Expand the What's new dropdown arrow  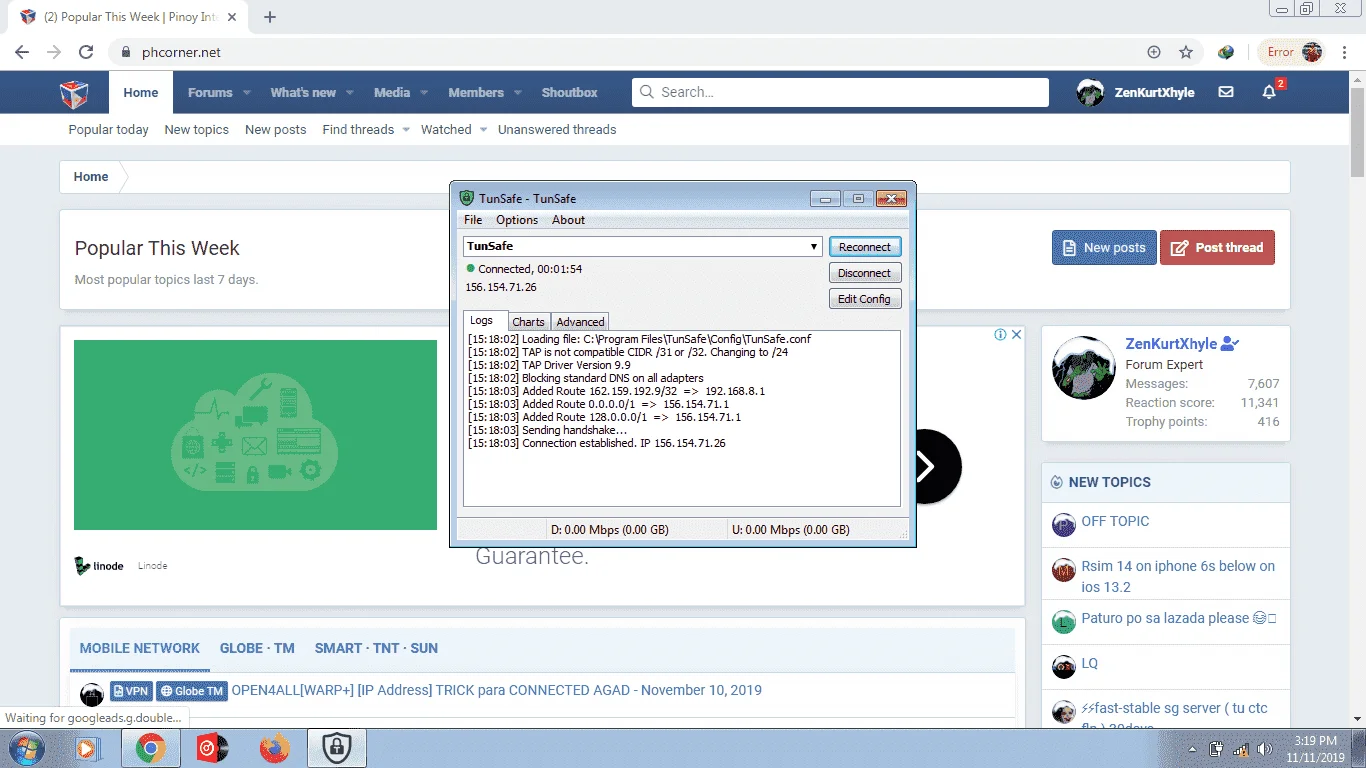pos(350,93)
